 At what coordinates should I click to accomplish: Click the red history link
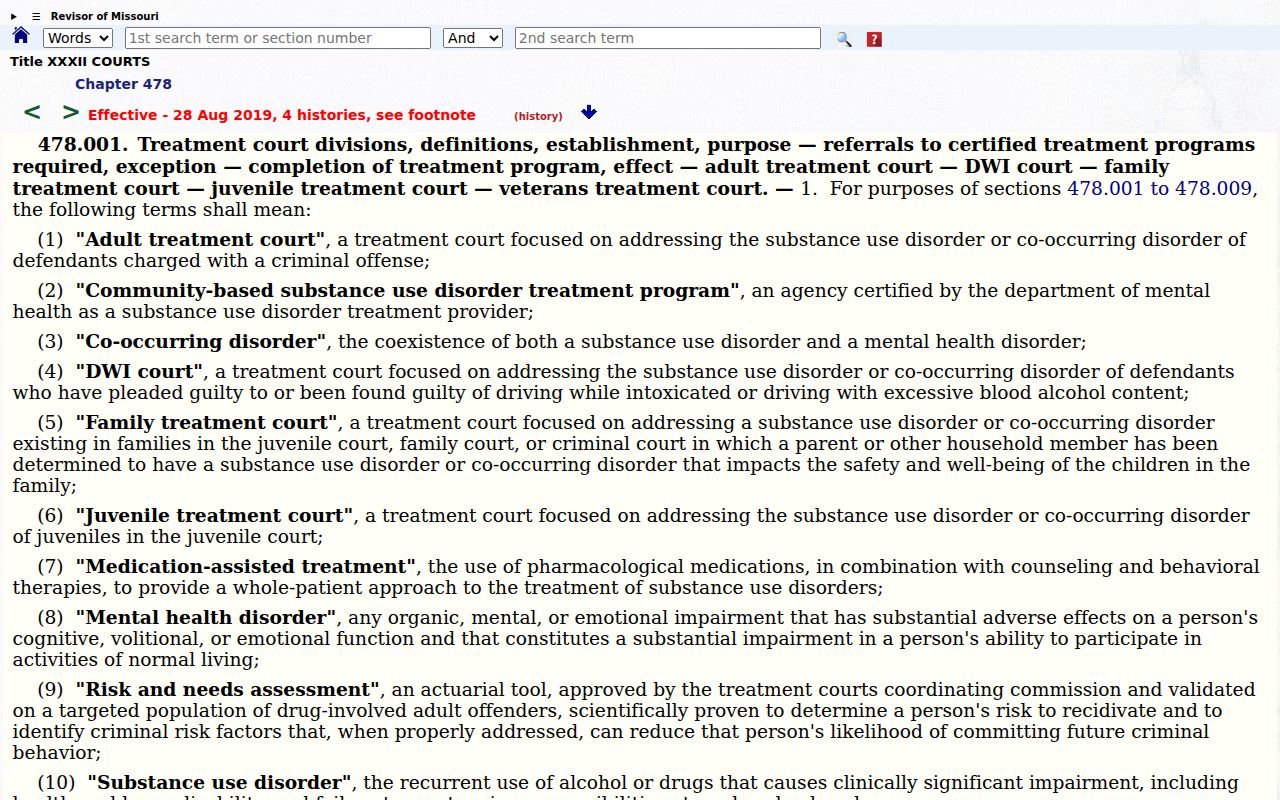click(x=538, y=116)
